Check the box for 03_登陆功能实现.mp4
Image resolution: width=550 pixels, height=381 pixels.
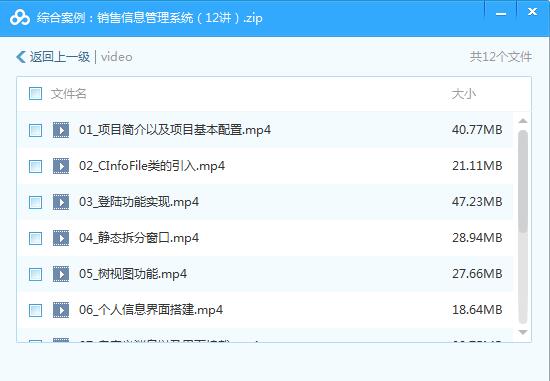pos(35,202)
